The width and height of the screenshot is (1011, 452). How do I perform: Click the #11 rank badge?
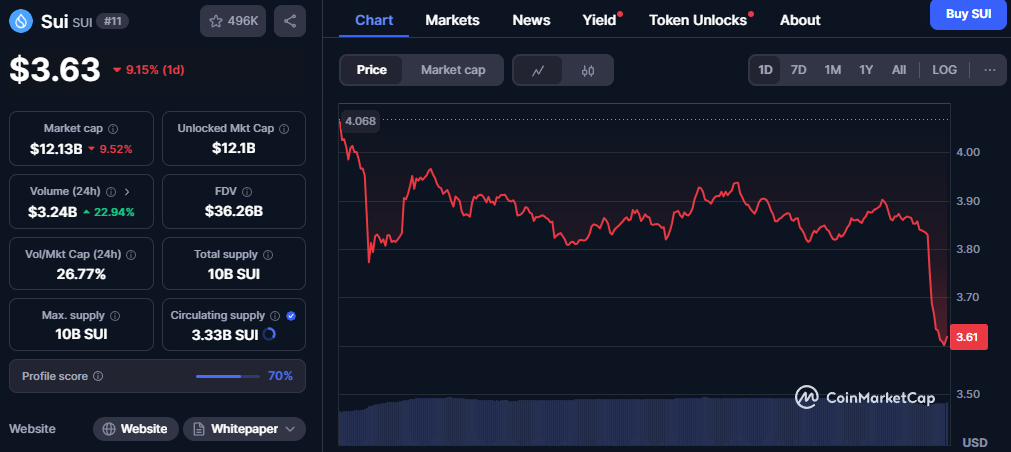pyautogui.click(x=113, y=21)
